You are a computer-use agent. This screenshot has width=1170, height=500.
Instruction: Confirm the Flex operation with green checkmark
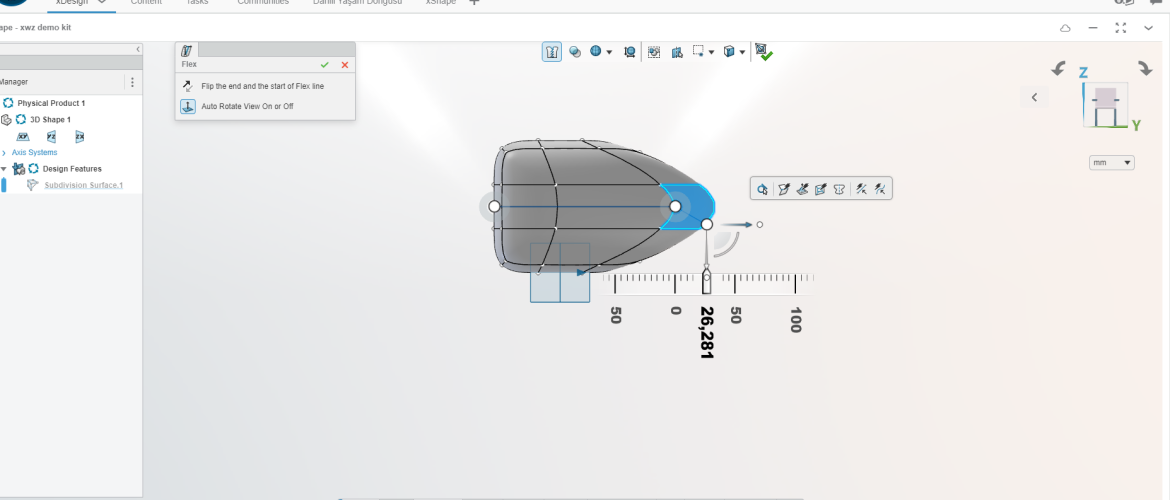pyautogui.click(x=324, y=65)
